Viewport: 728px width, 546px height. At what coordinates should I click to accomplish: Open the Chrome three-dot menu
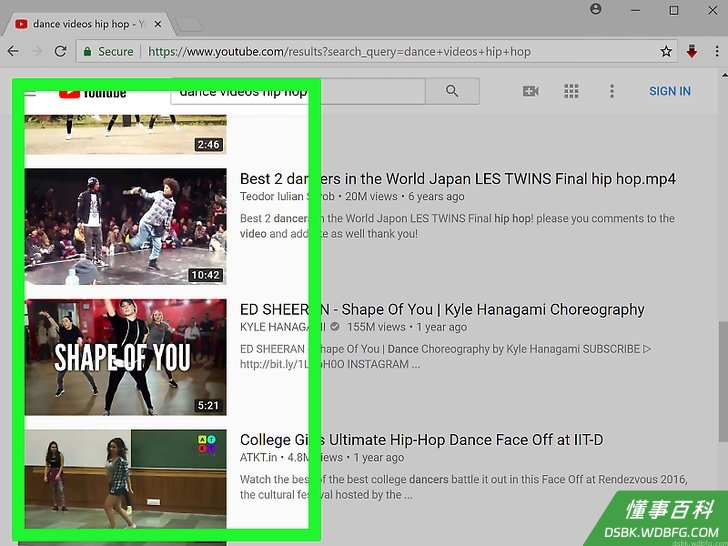[x=717, y=51]
